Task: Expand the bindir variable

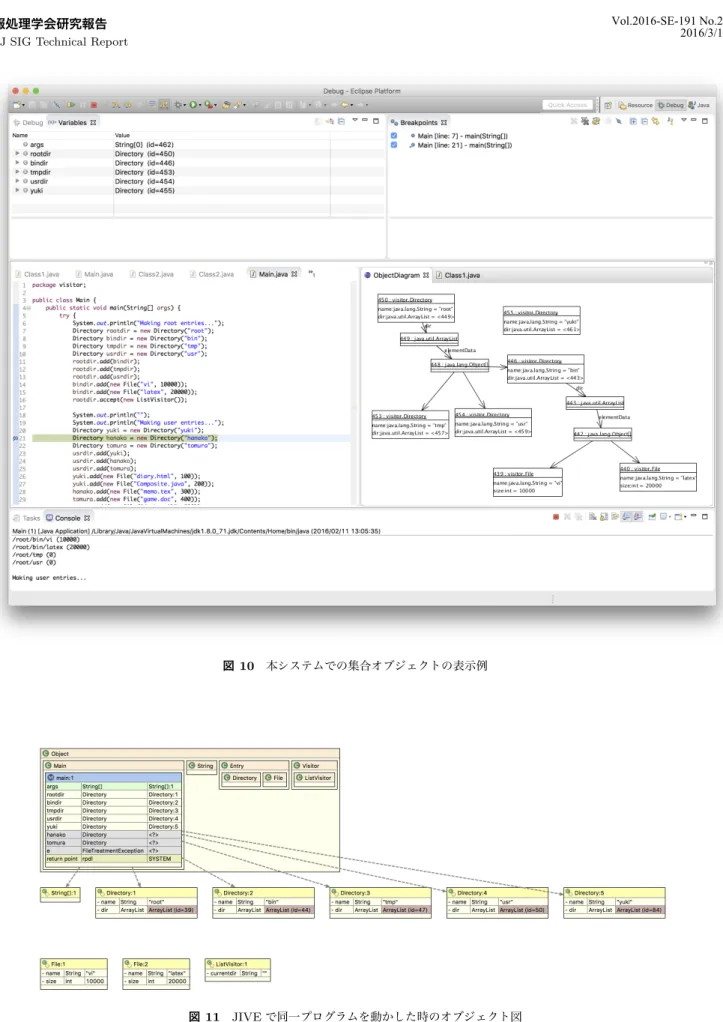Action: pyautogui.click(x=18, y=163)
